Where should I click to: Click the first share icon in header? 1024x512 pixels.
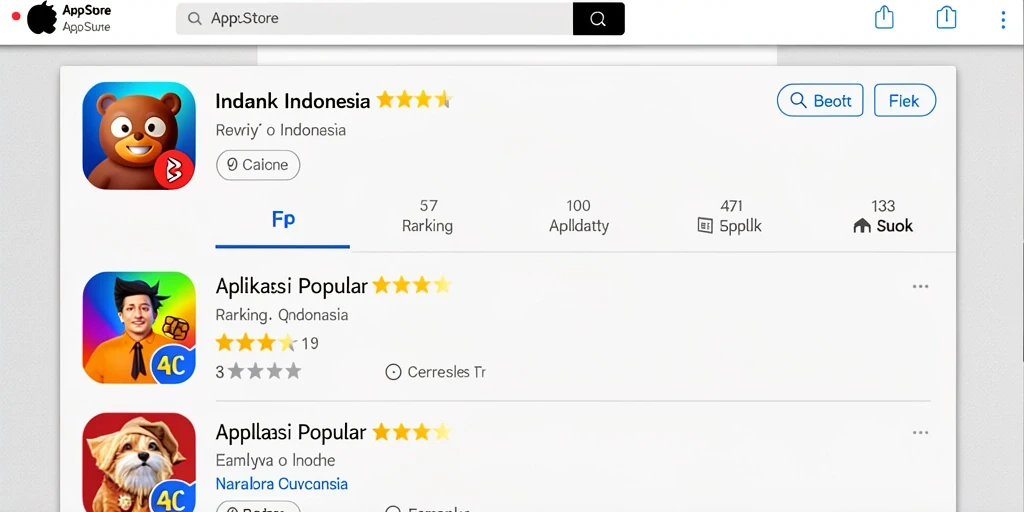[x=884, y=18]
